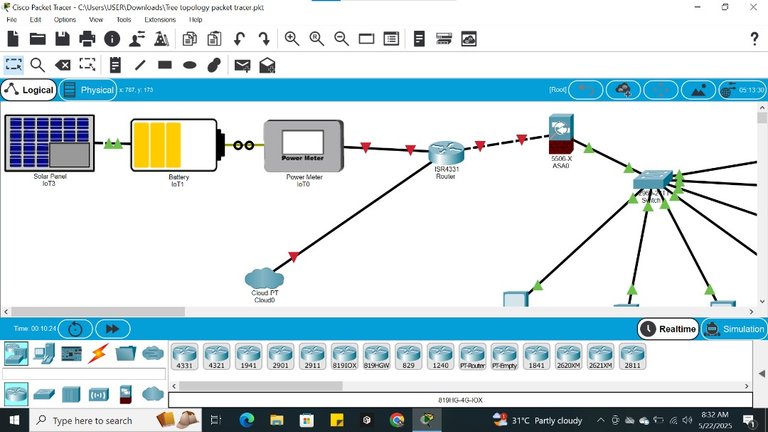Click the workspace horizontal scrollbar thumb
Image resolution: width=768 pixels, height=432 pixels.
[x=98, y=312]
